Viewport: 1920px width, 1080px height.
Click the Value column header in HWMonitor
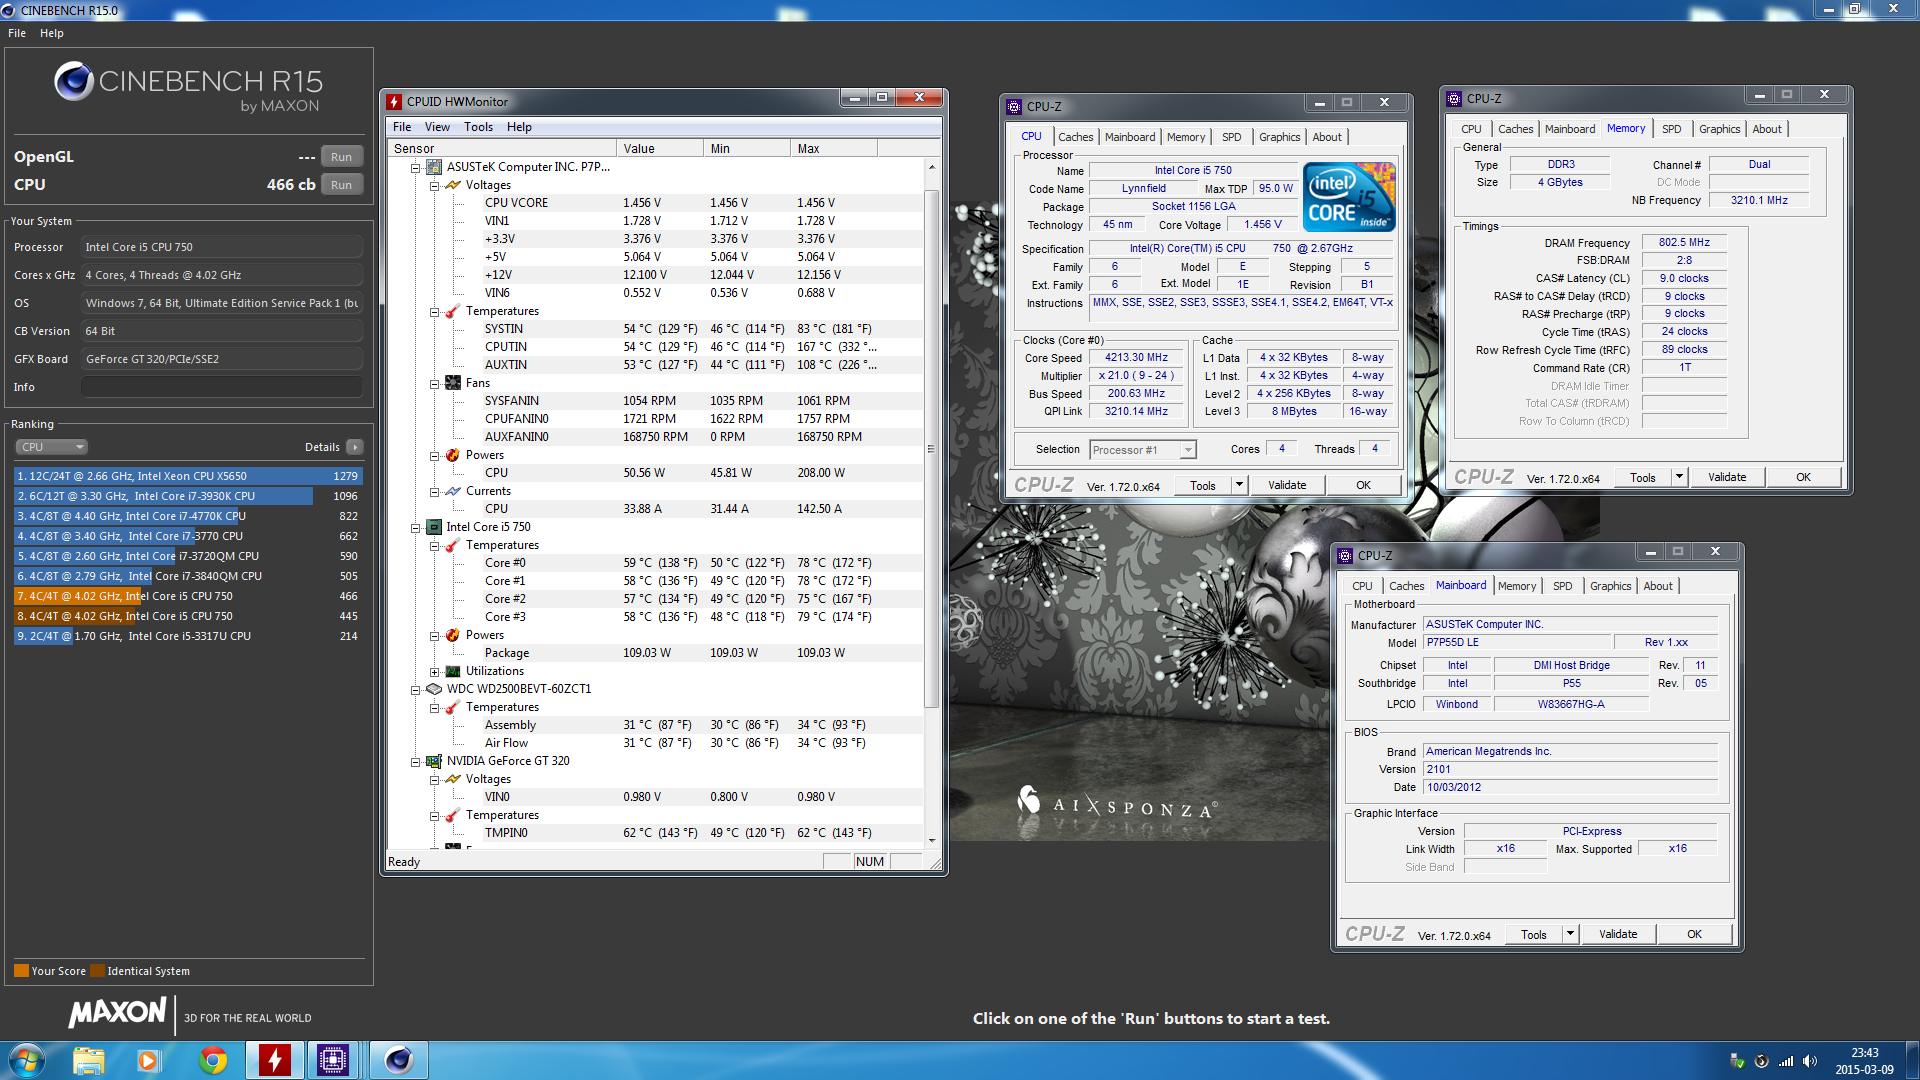pyautogui.click(x=660, y=148)
